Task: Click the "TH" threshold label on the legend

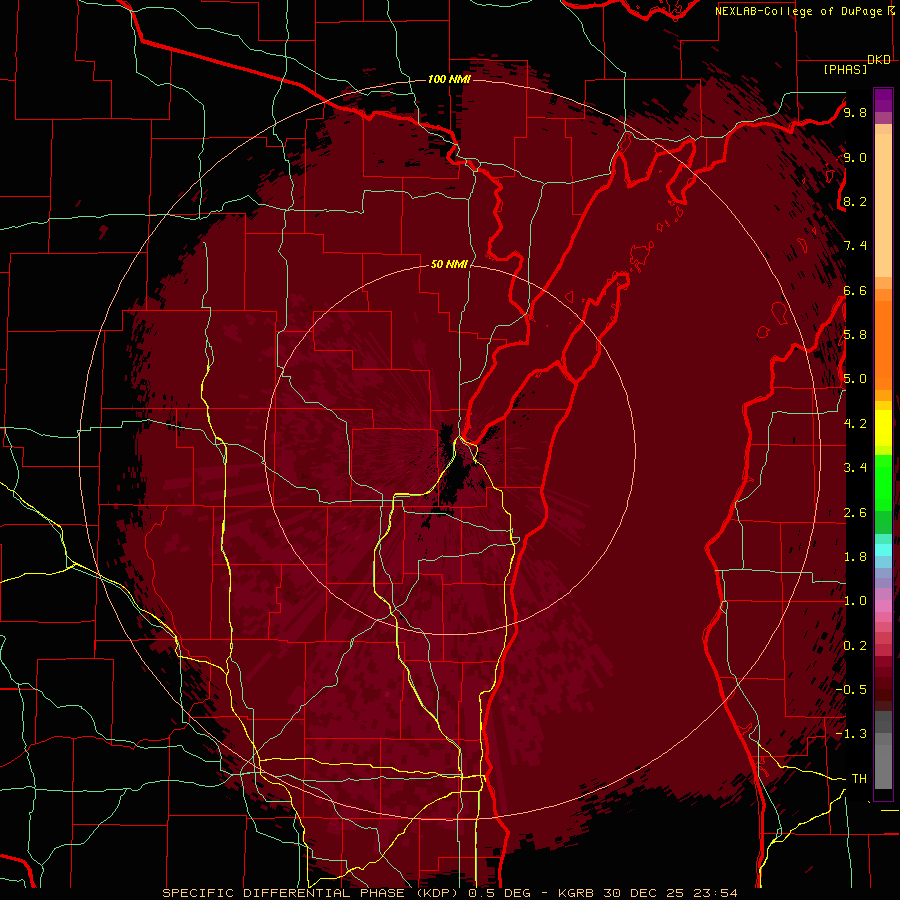Action: click(x=859, y=778)
